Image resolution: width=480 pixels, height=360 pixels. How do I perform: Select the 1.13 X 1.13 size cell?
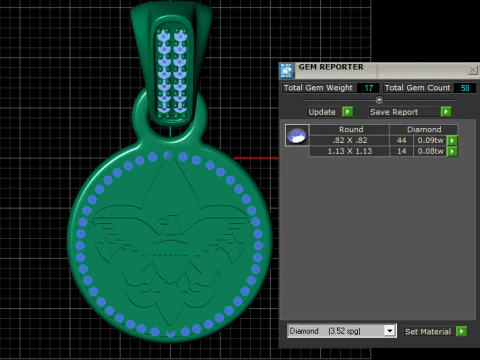(349, 151)
